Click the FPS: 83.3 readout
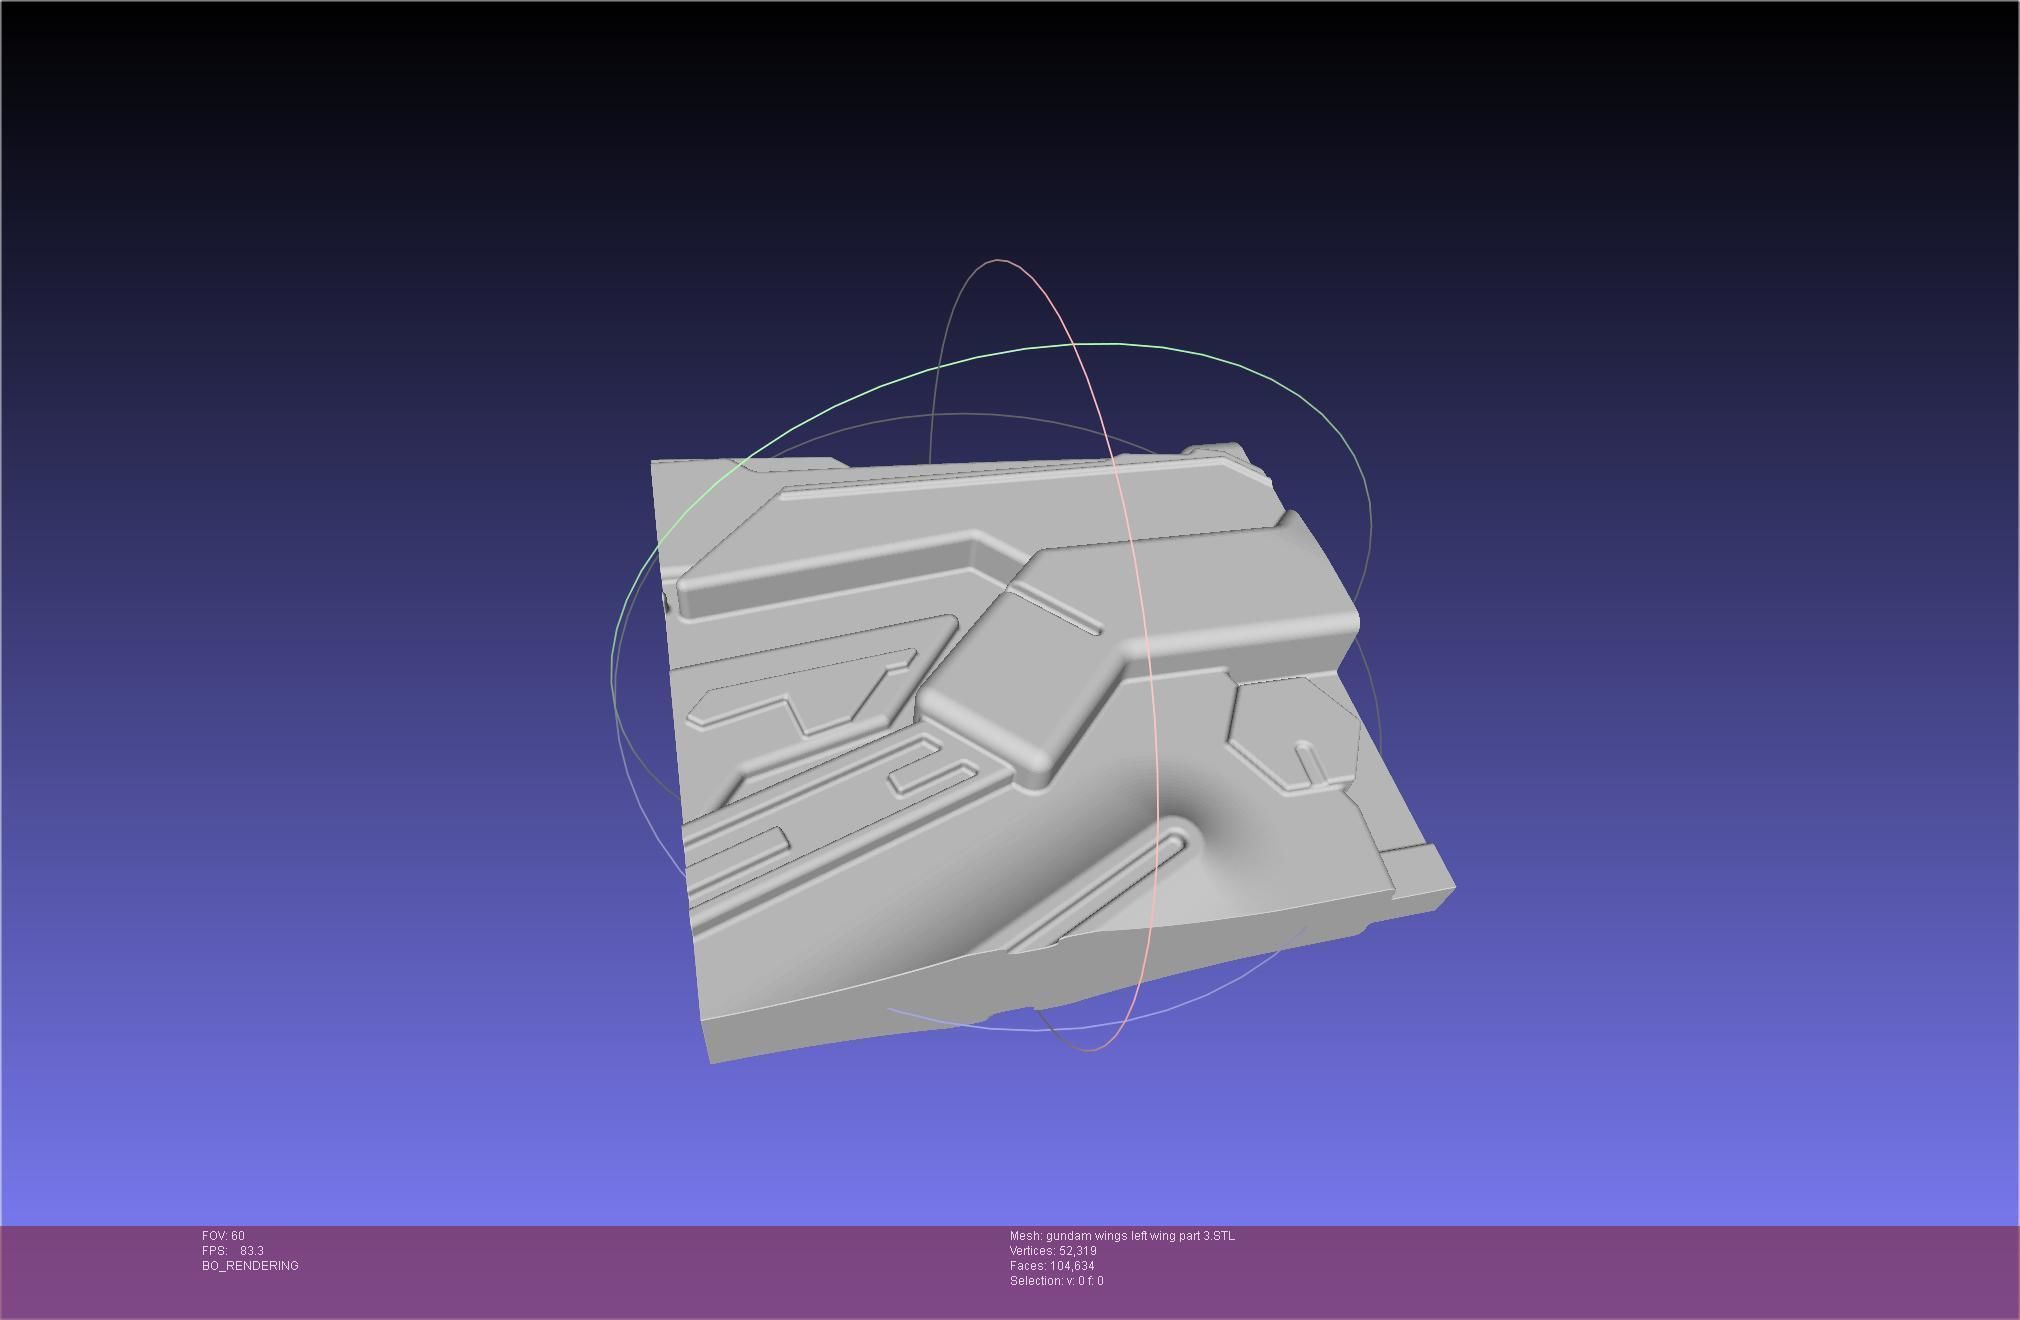This screenshot has width=2020, height=1320. 233,1251
